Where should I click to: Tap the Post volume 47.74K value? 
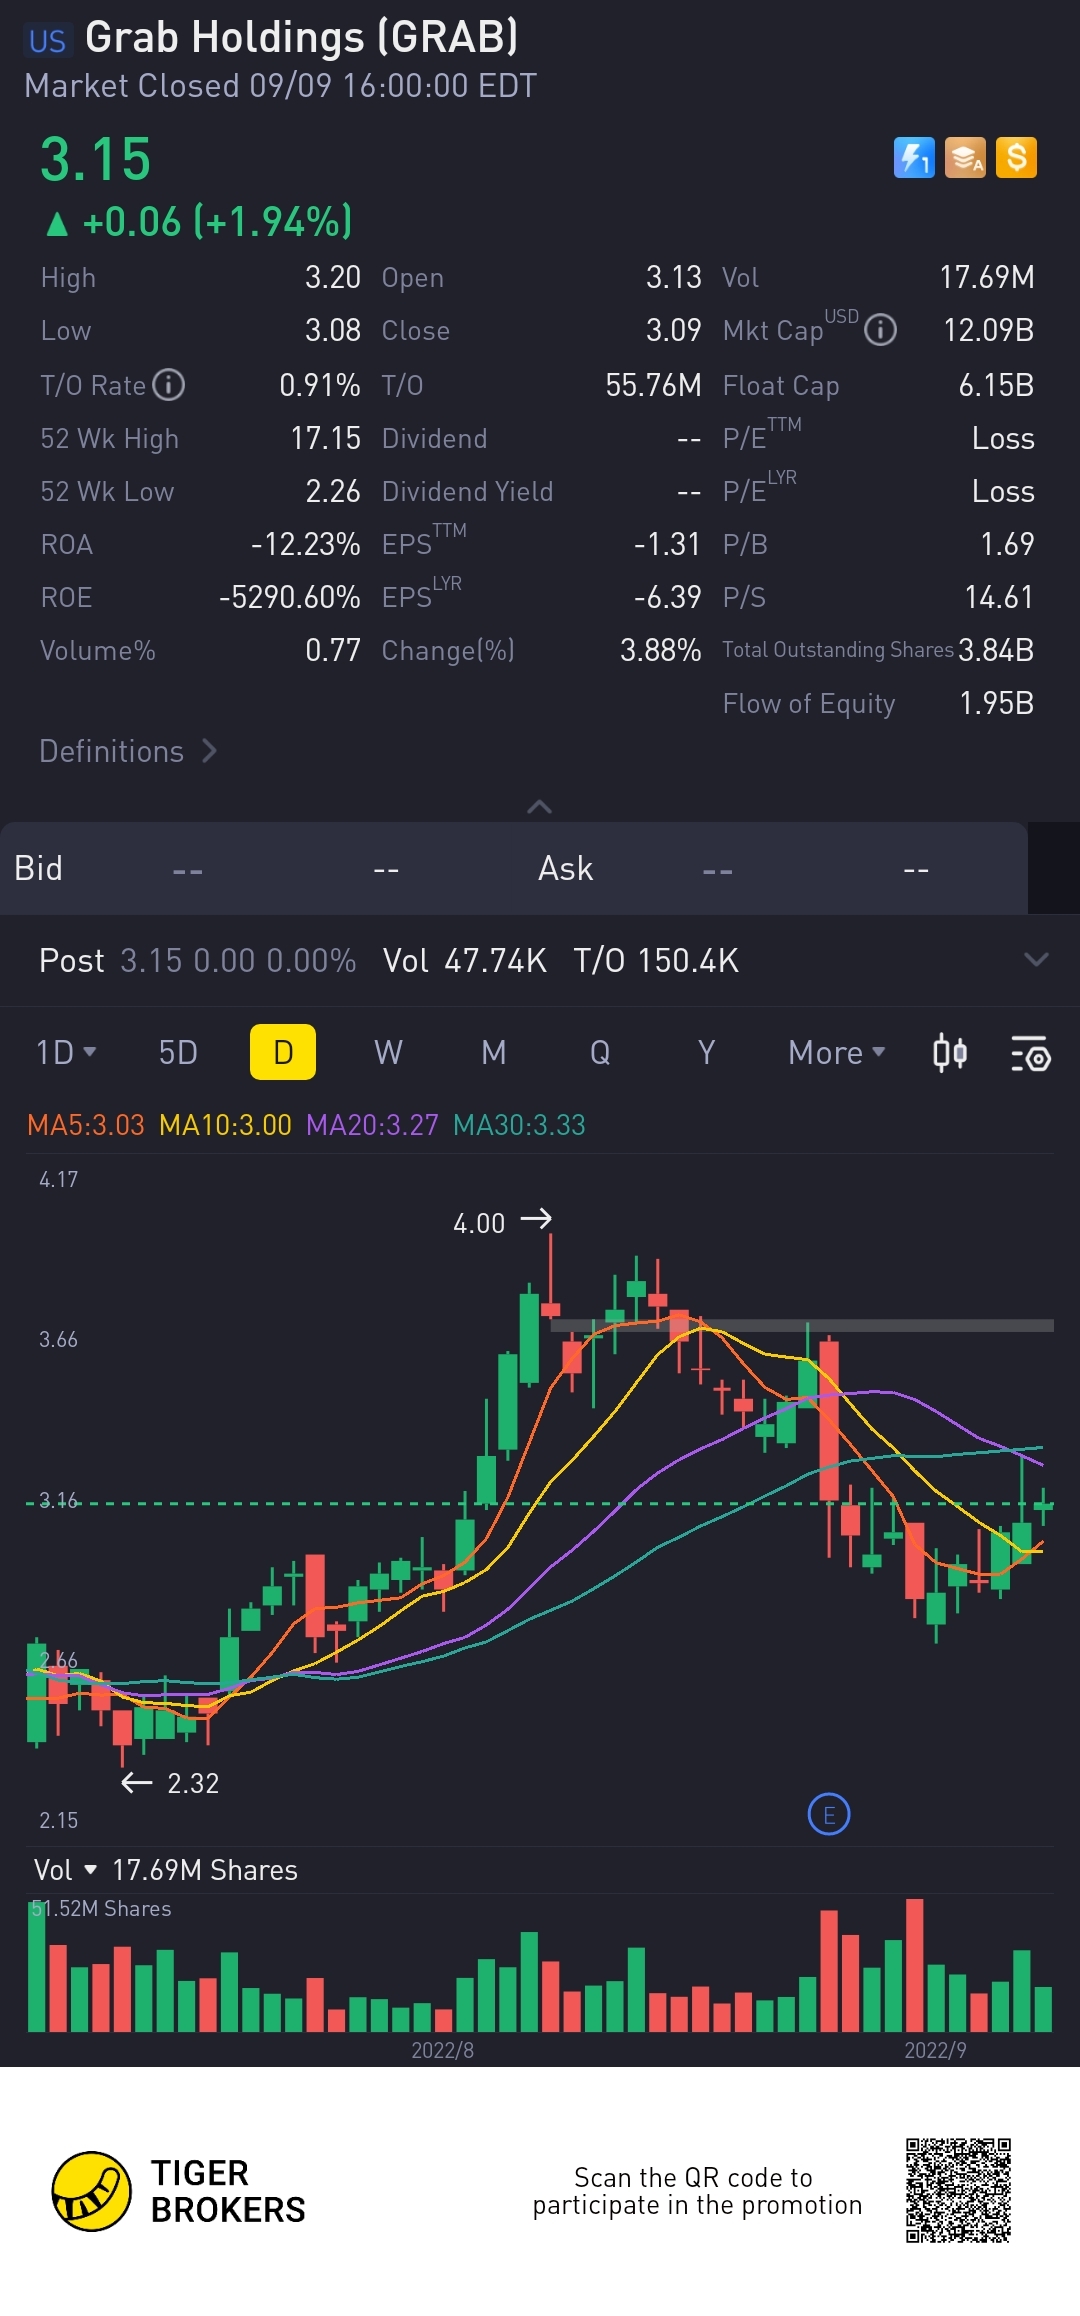click(495, 960)
